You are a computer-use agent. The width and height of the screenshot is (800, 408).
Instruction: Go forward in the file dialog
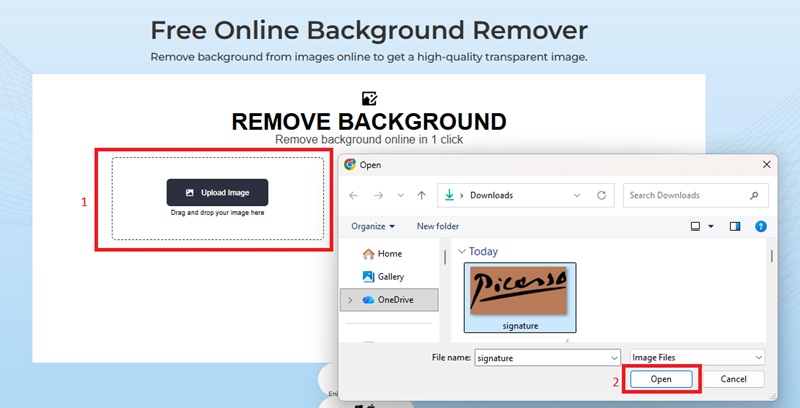[378, 195]
